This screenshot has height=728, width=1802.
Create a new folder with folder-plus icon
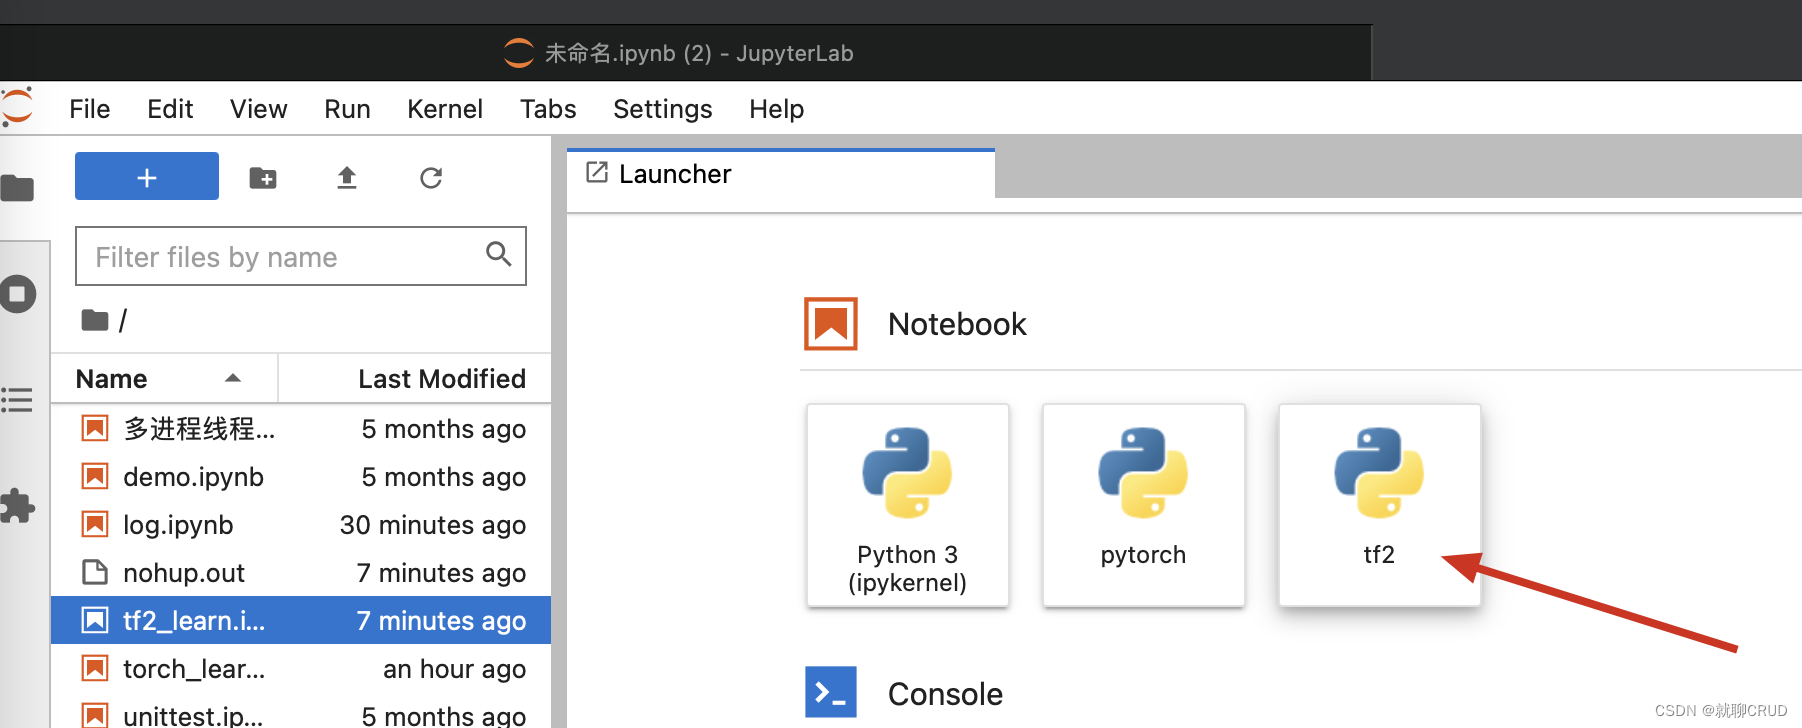click(263, 178)
